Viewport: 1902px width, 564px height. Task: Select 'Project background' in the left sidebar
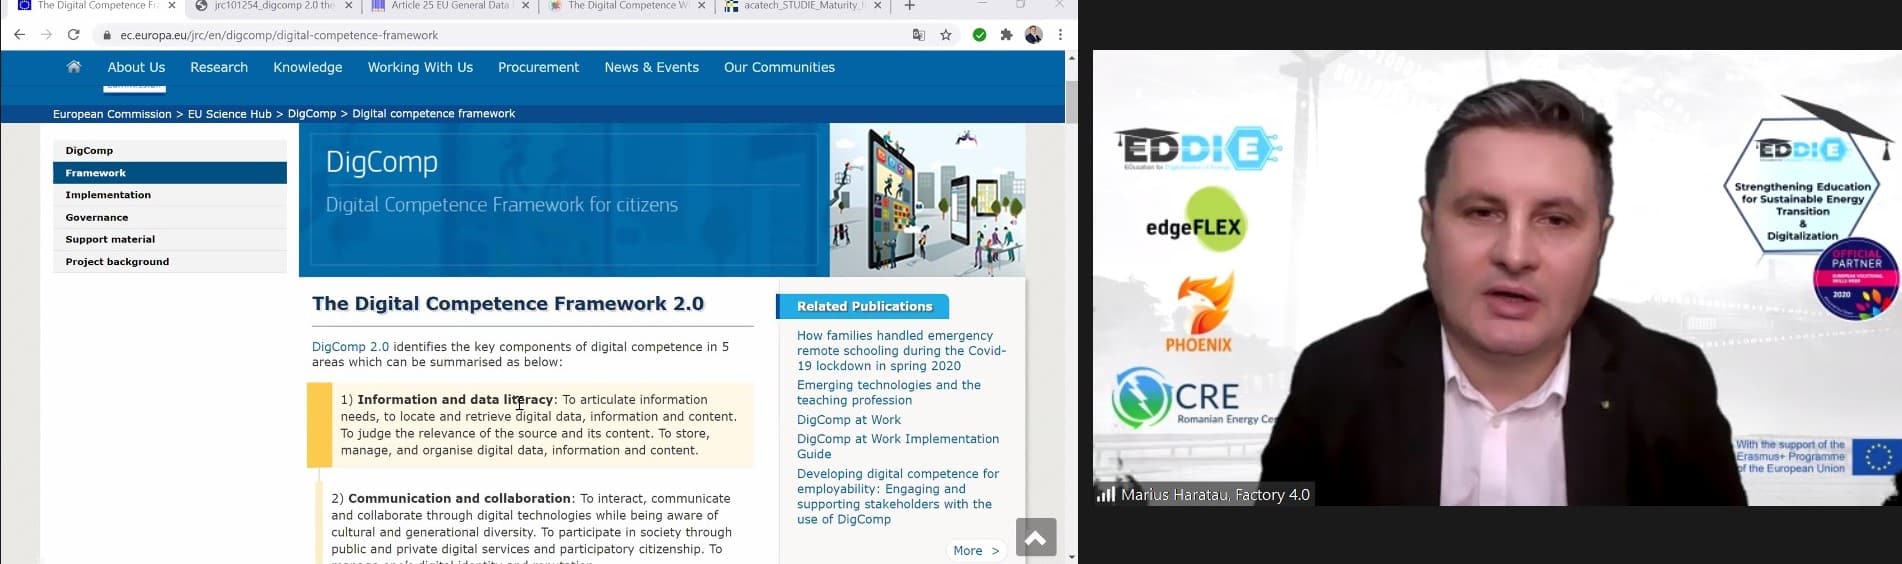(170, 261)
